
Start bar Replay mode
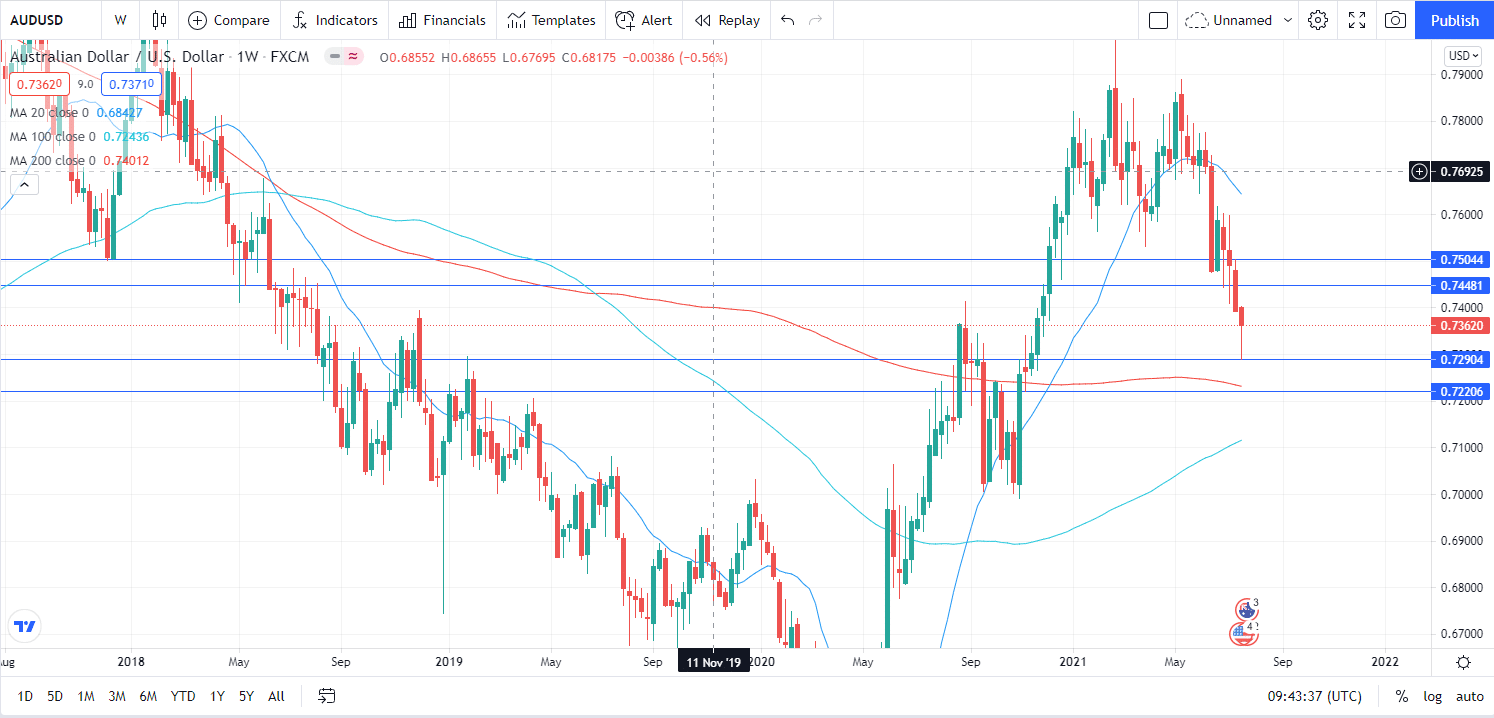pyautogui.click(x=727, y=20)
